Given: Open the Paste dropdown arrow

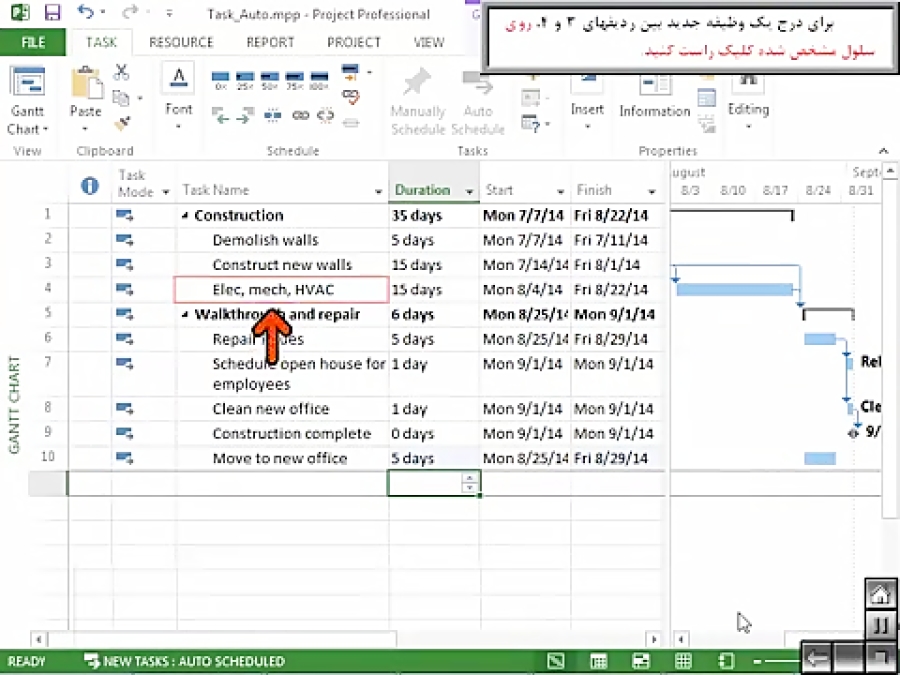Looking at the screenshot, I should [x=84, y=126].
